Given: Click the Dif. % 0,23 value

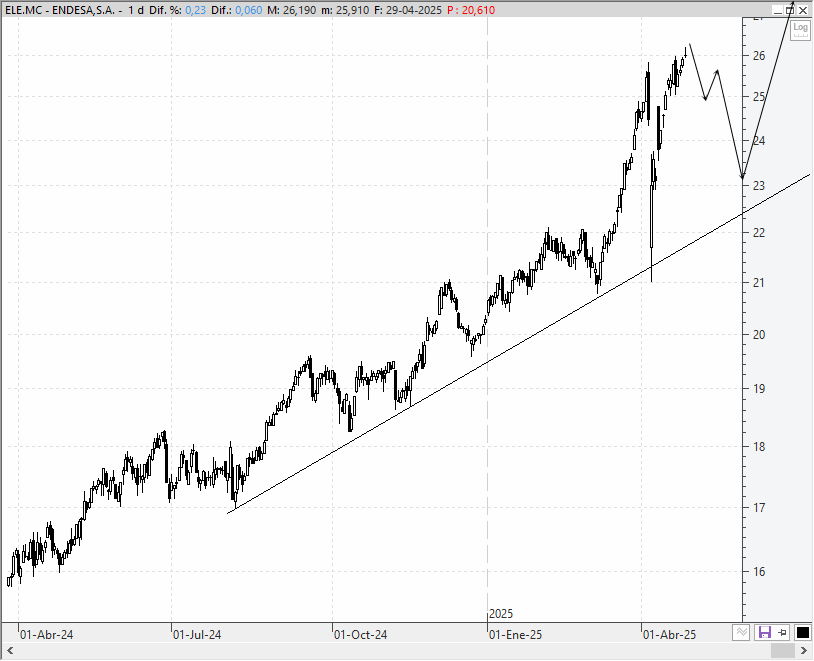Looking at the screenshot, I should tap(195, 10).
